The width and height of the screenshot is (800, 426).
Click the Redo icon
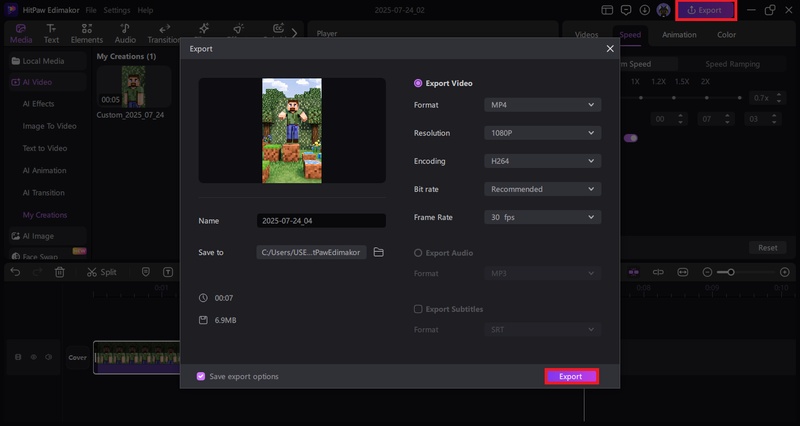pyautogui.click(x=38, y=272)
